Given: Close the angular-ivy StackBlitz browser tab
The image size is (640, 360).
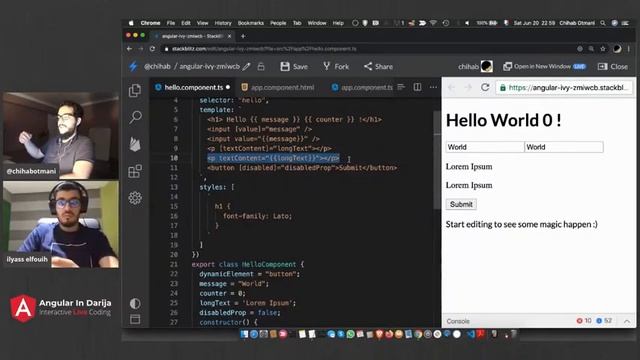Looking at the screenshot, I should 229,36.
